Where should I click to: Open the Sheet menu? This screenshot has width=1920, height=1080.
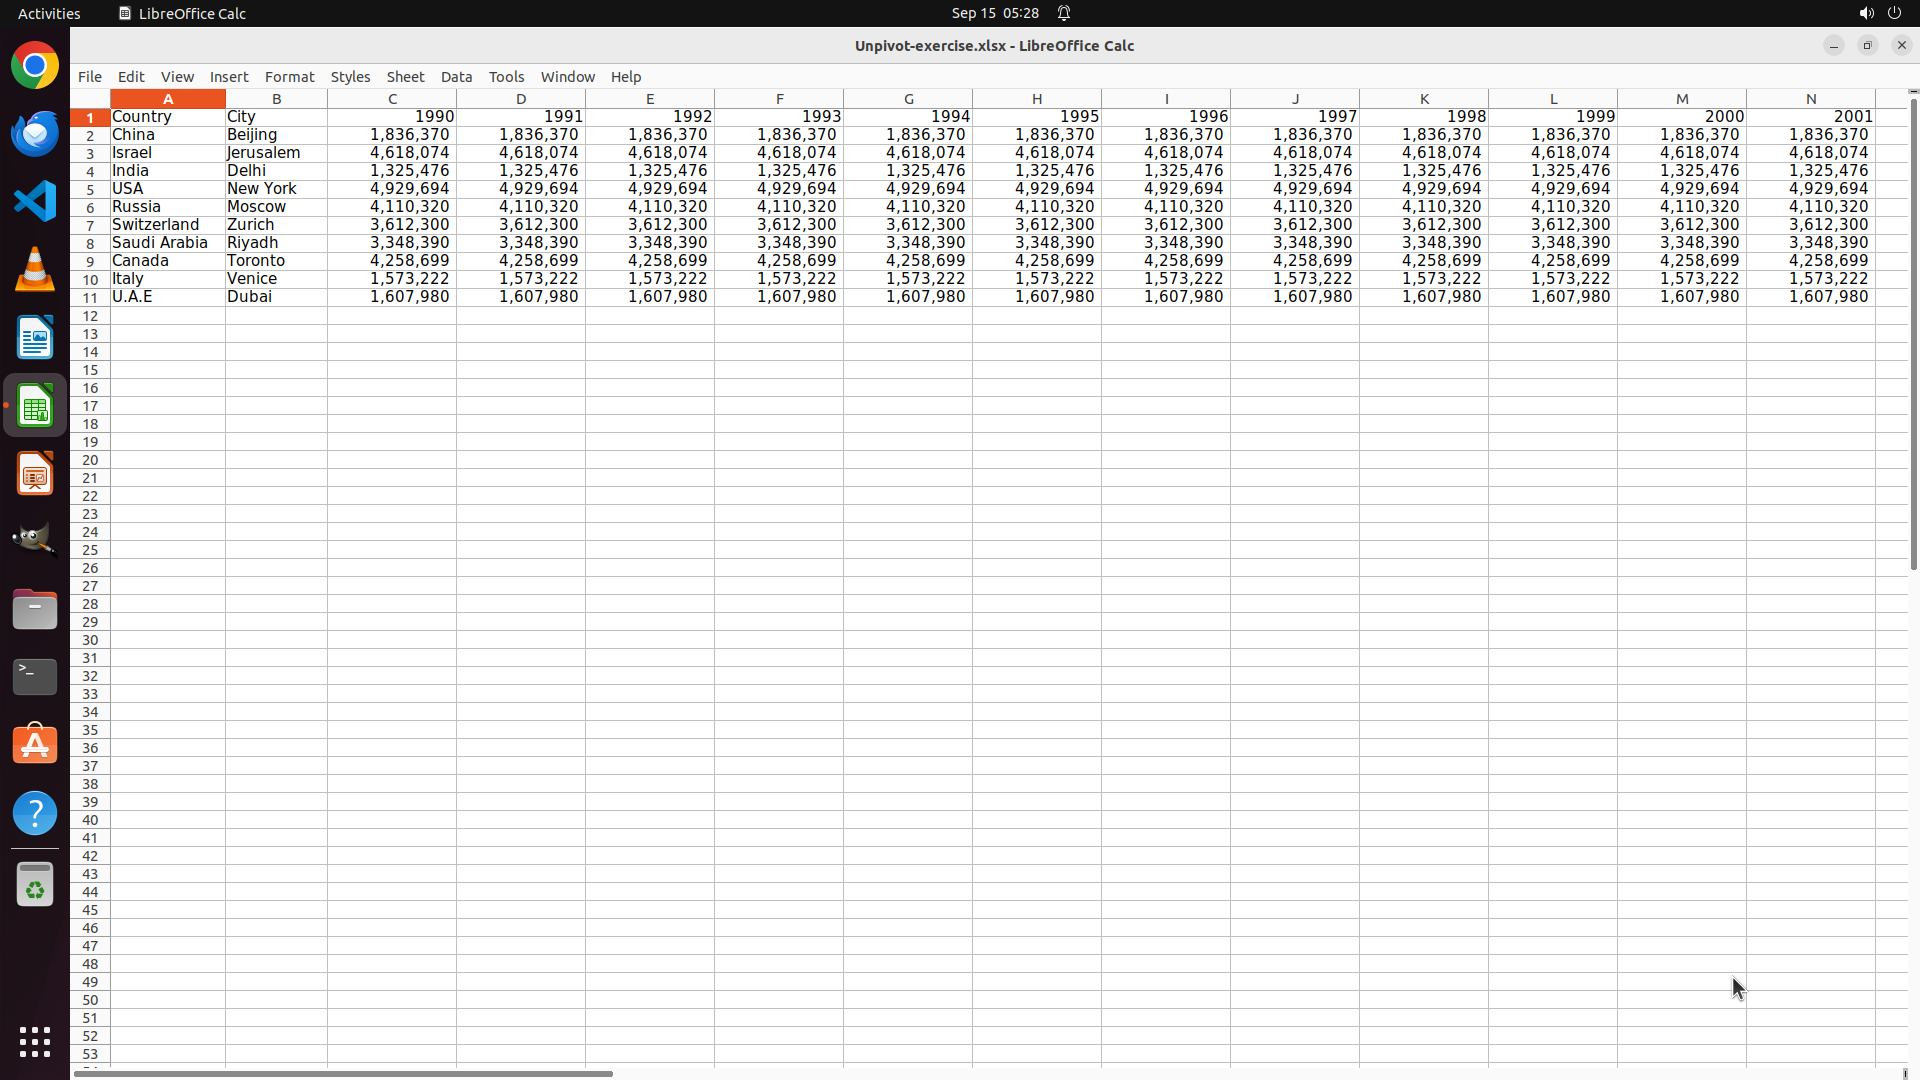[405, 77]
